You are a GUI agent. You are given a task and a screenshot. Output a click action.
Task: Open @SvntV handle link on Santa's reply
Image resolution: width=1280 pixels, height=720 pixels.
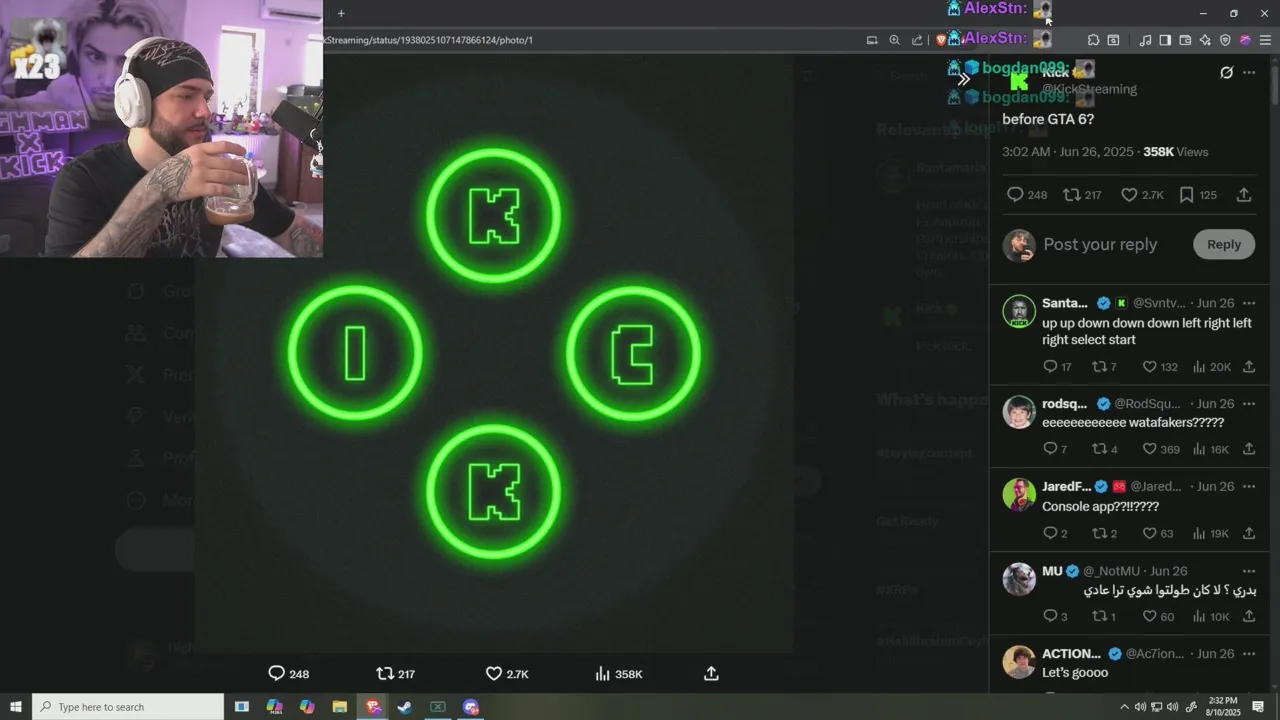[1159, 303]
